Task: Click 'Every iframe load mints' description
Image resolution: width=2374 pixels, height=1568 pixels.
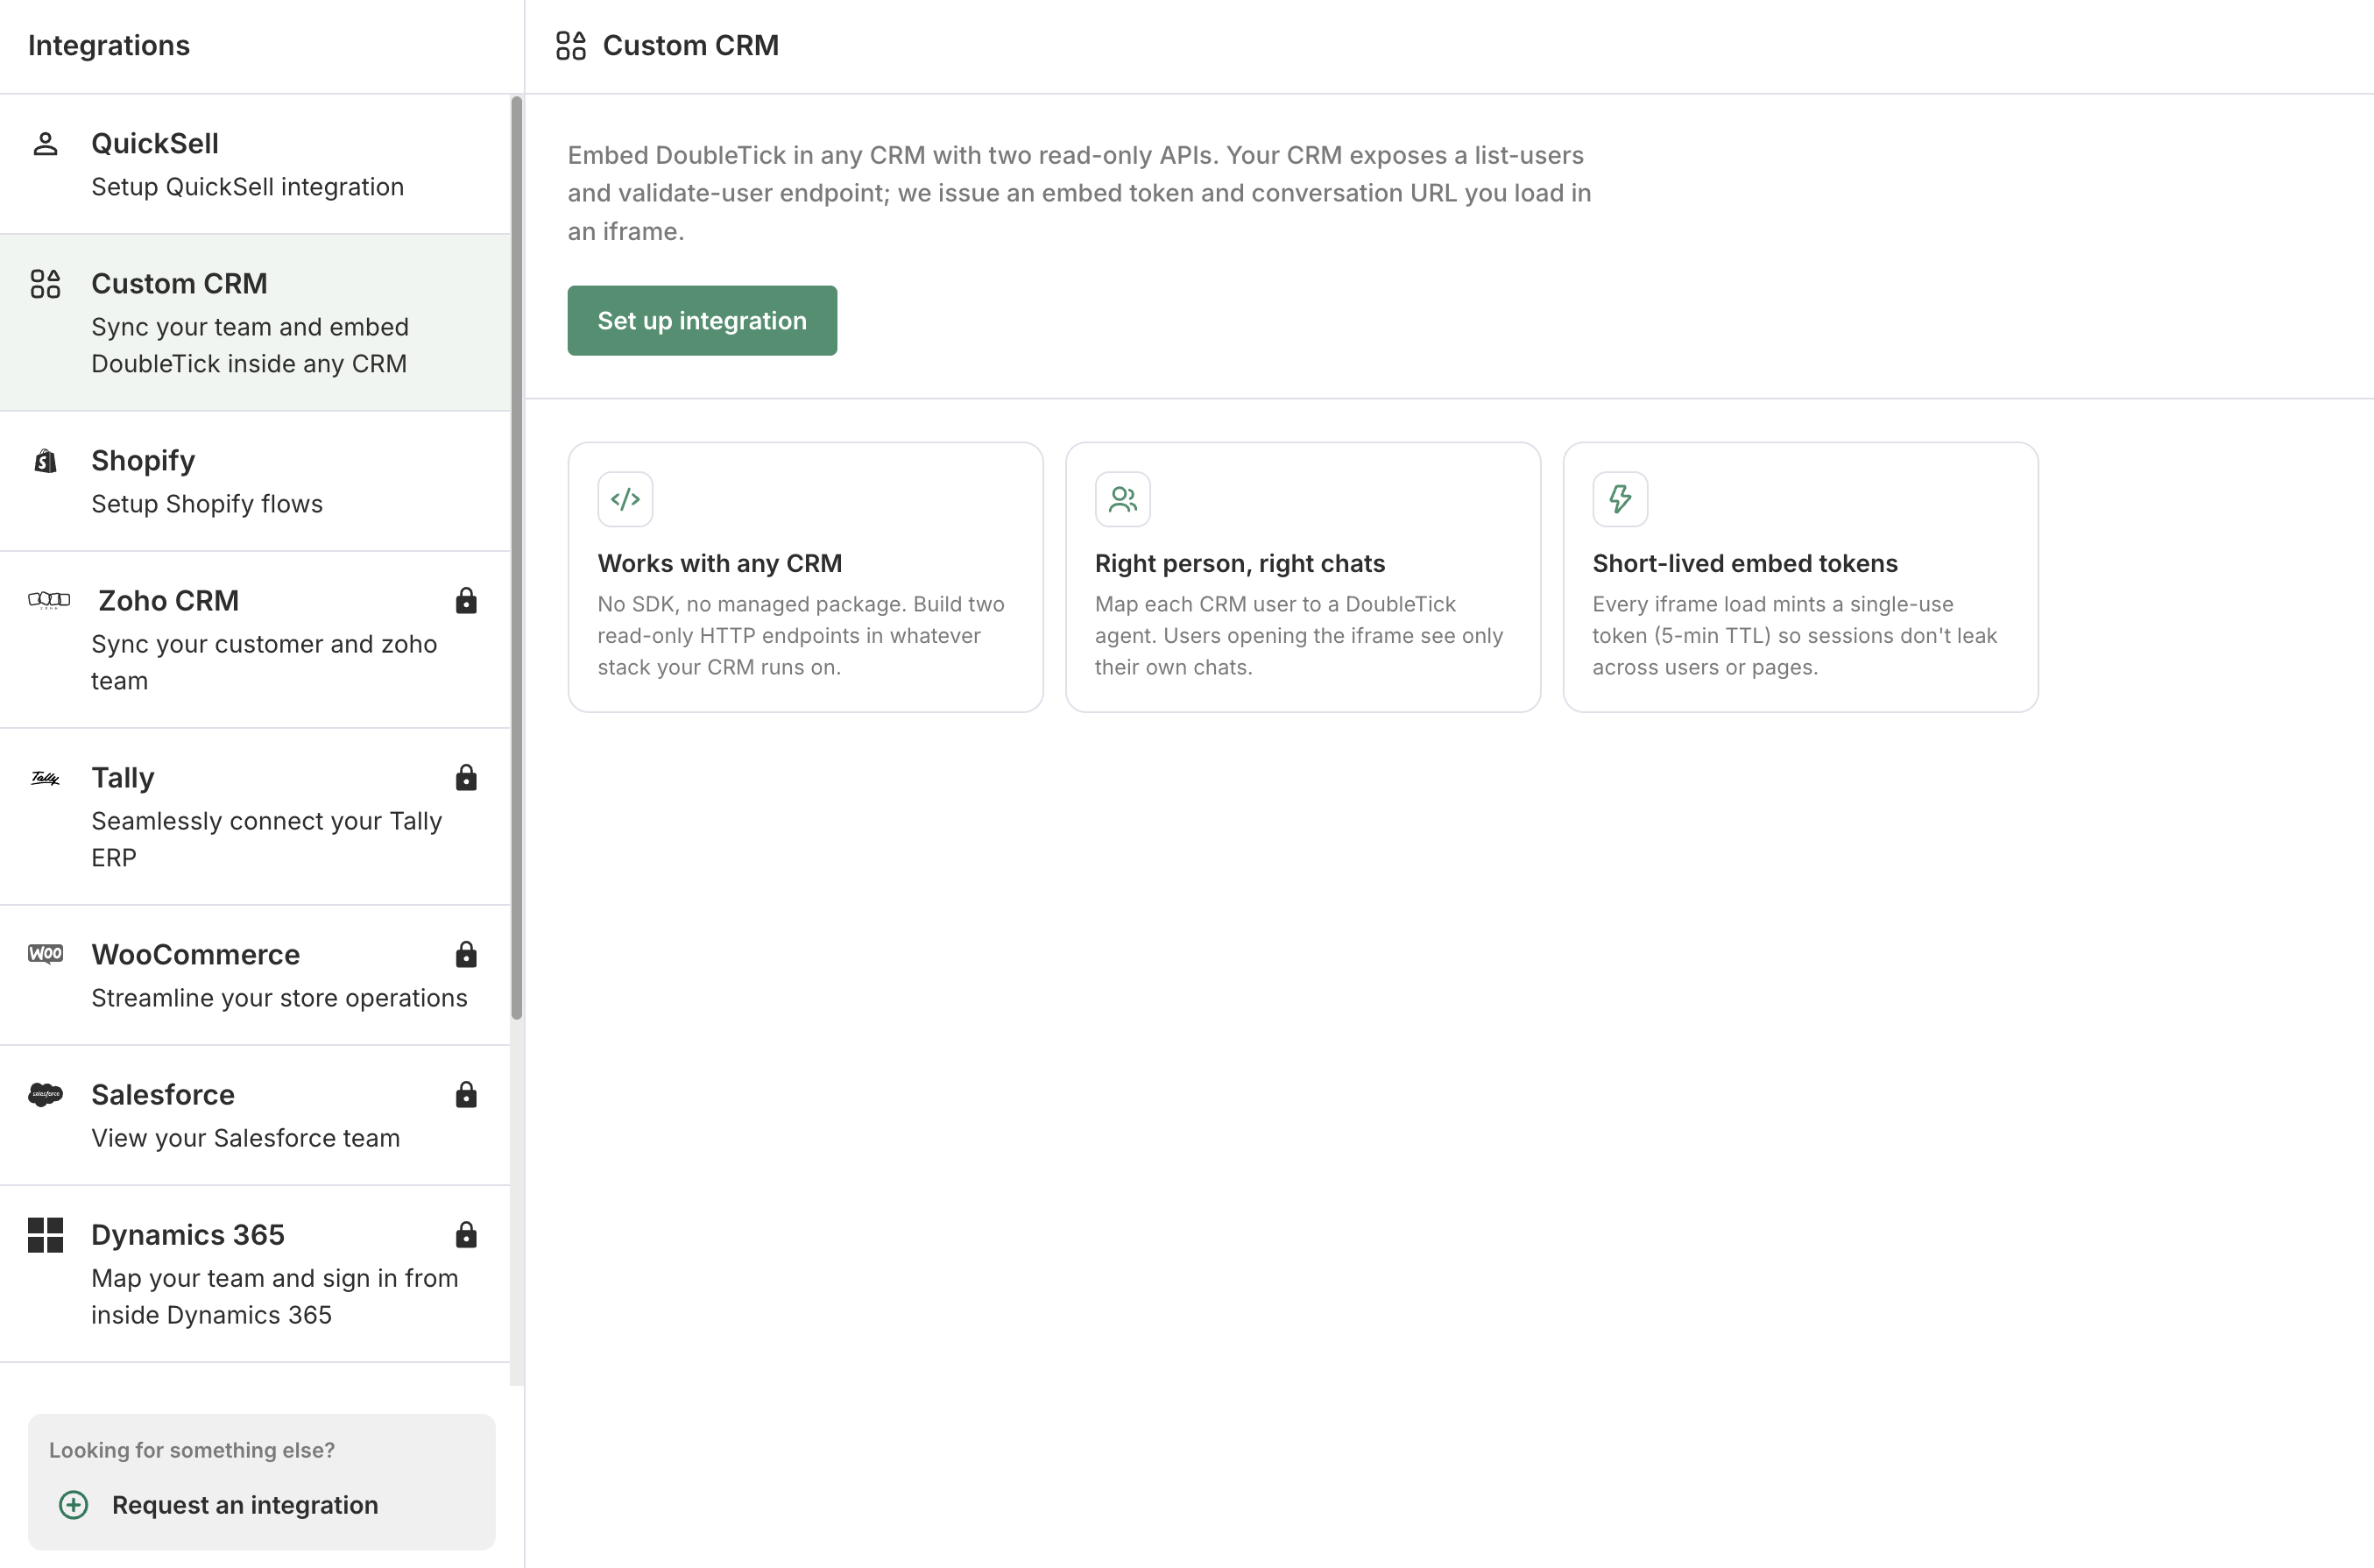Action: click(x=1795, y=636)
